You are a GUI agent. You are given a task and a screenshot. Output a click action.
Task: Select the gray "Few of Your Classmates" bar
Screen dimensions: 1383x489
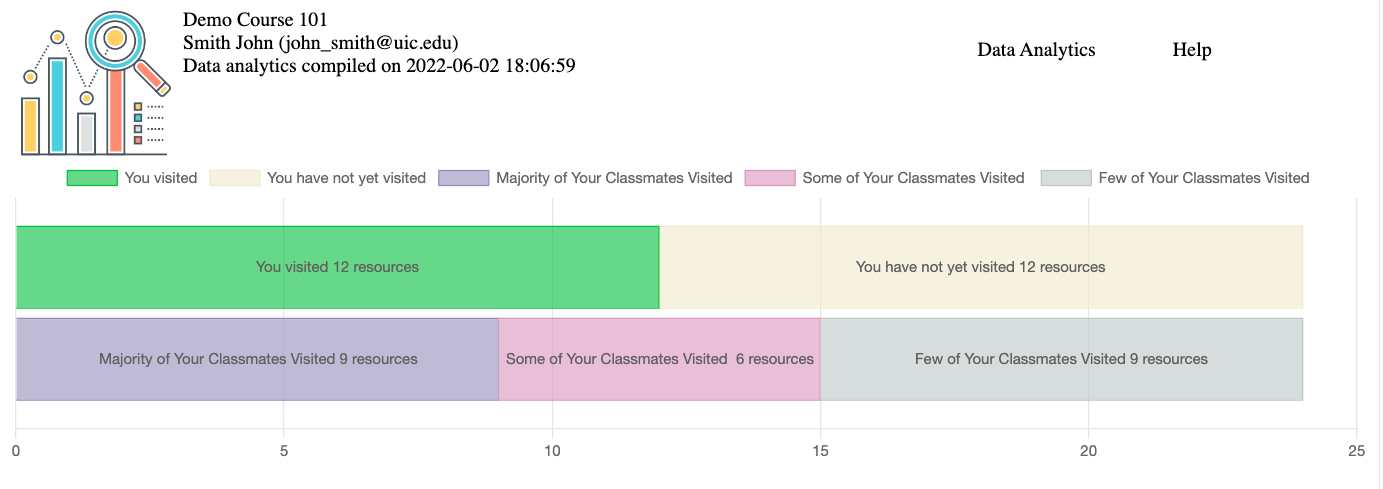point(1062,359)
